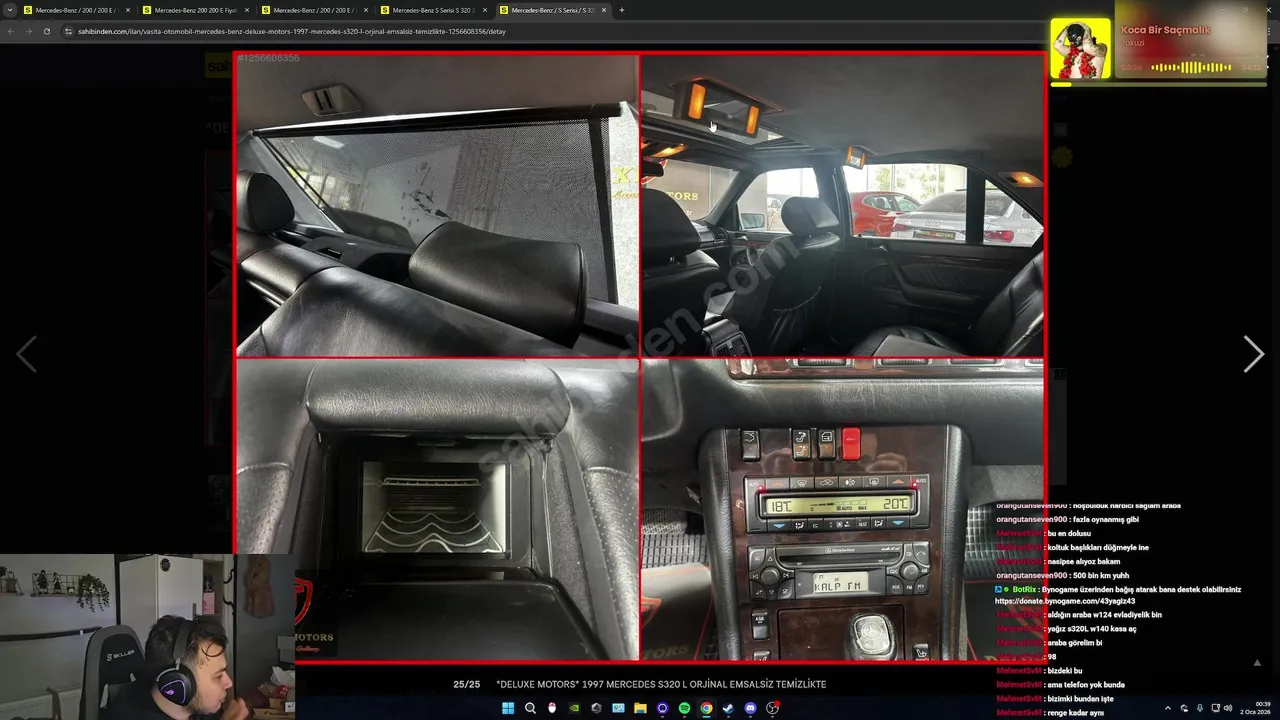Open bynogame.com/43yagiz43 donation link in chat

pos(1065,601)
